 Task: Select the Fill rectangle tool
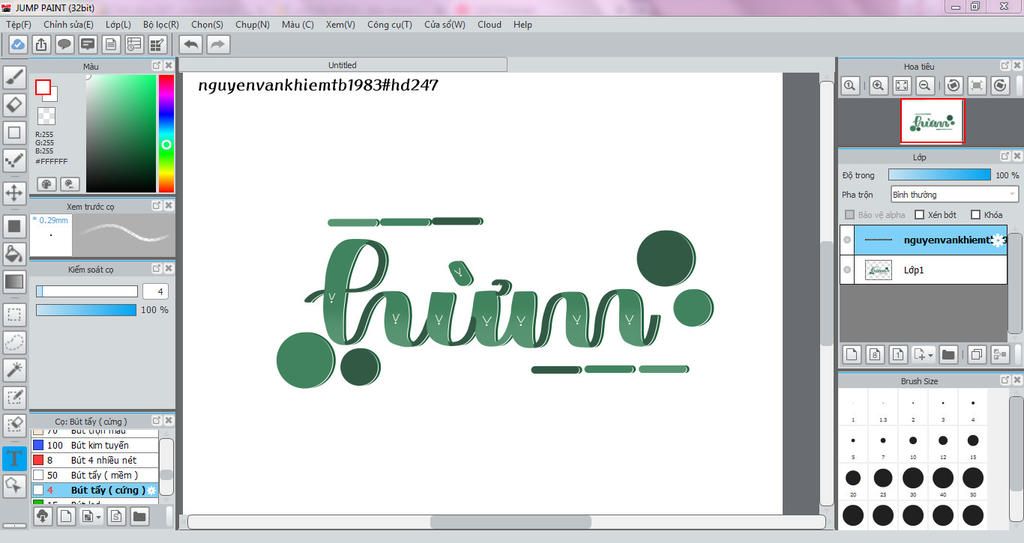tap(14, 226)
